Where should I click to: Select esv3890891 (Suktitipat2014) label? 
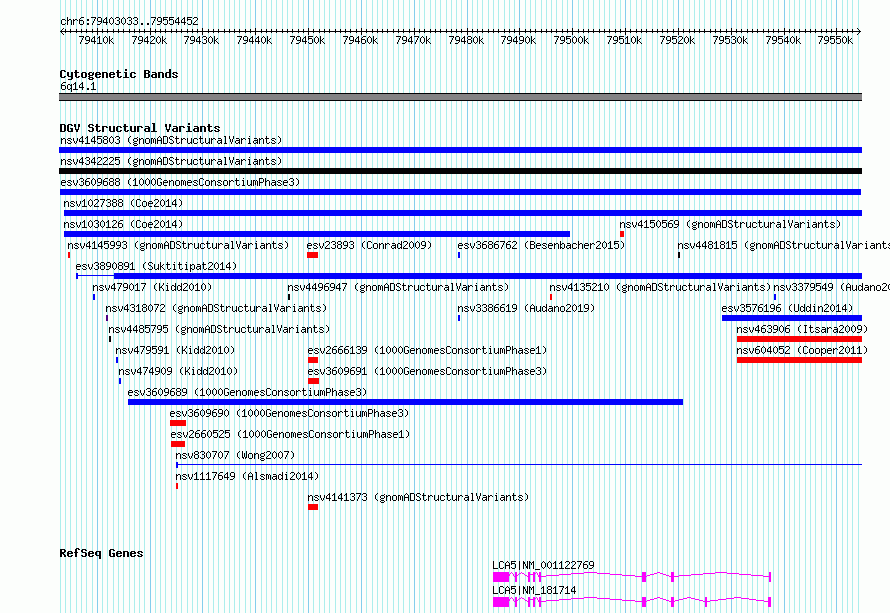156,266
